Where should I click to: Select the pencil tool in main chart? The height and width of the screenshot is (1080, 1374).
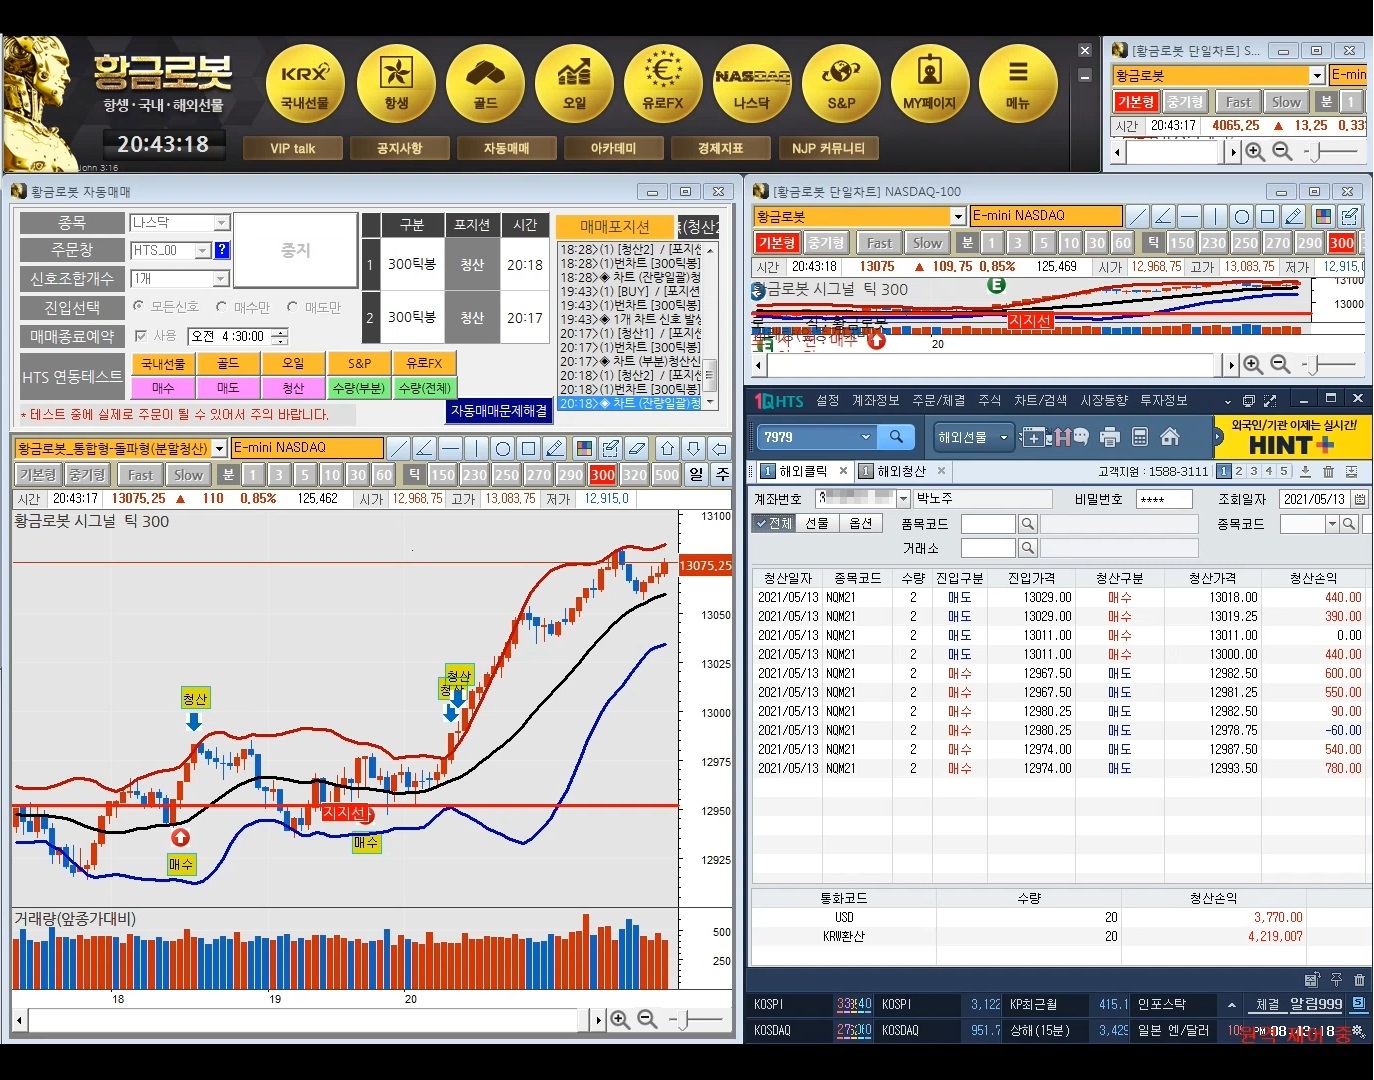[555, 448]
